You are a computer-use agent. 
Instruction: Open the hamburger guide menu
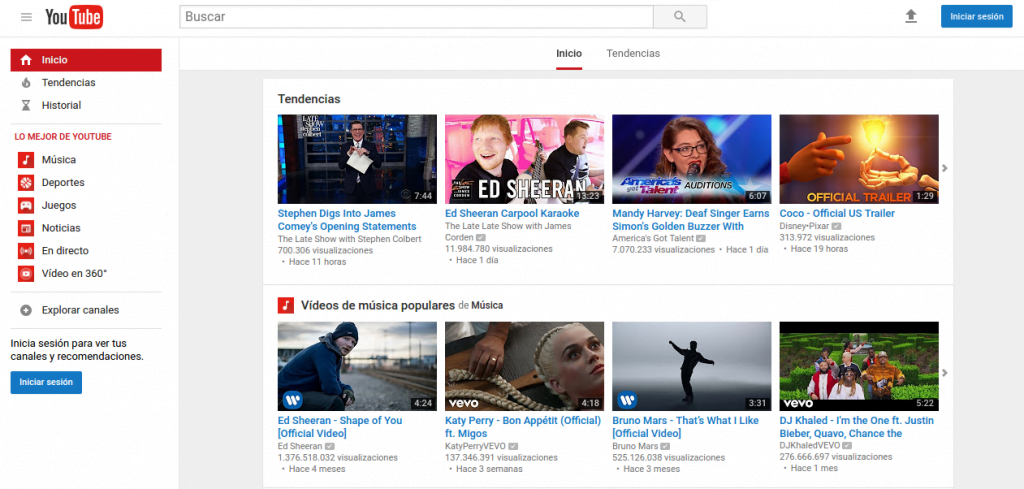[x=26, y=17]
